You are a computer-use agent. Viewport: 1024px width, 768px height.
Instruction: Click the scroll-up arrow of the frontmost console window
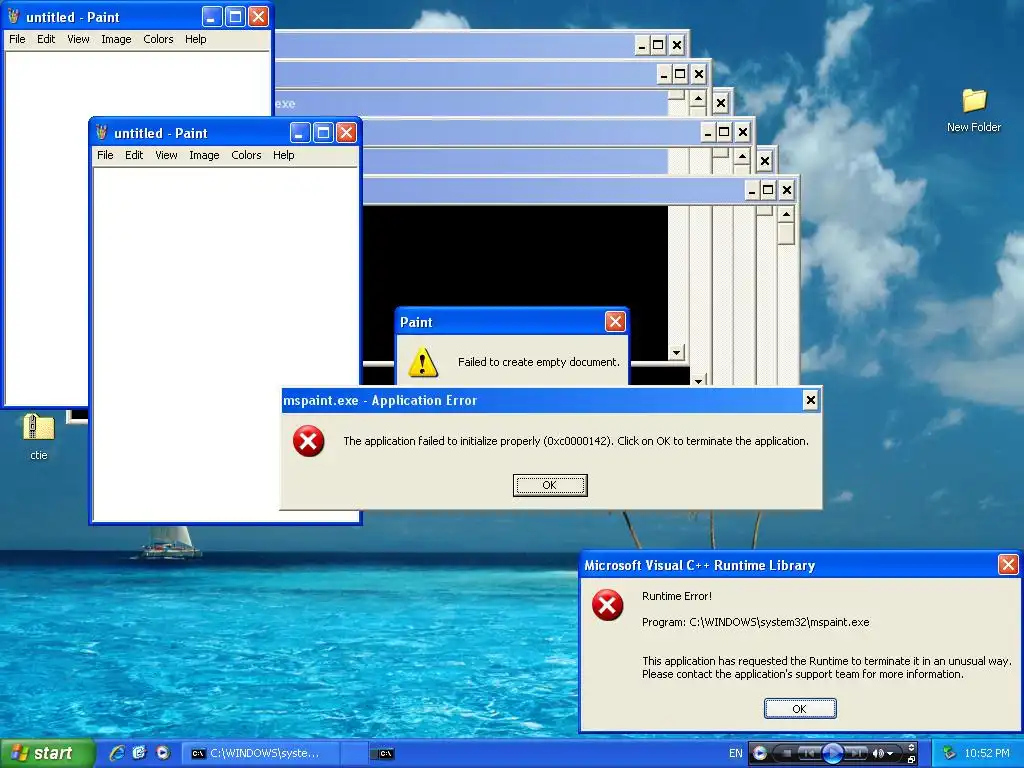[x=786, y=214]
